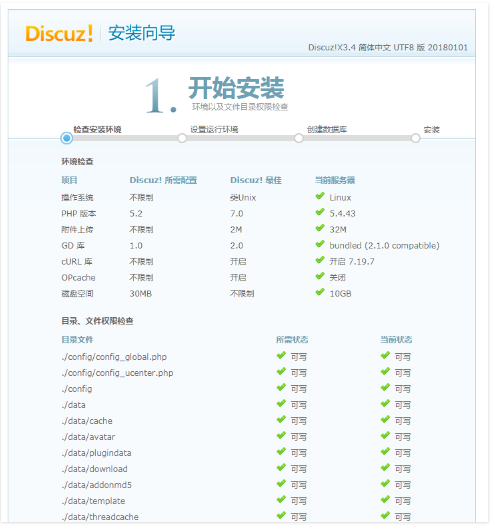
Task: Click required-status check for ./data/template
Action: tap(281, 500)
